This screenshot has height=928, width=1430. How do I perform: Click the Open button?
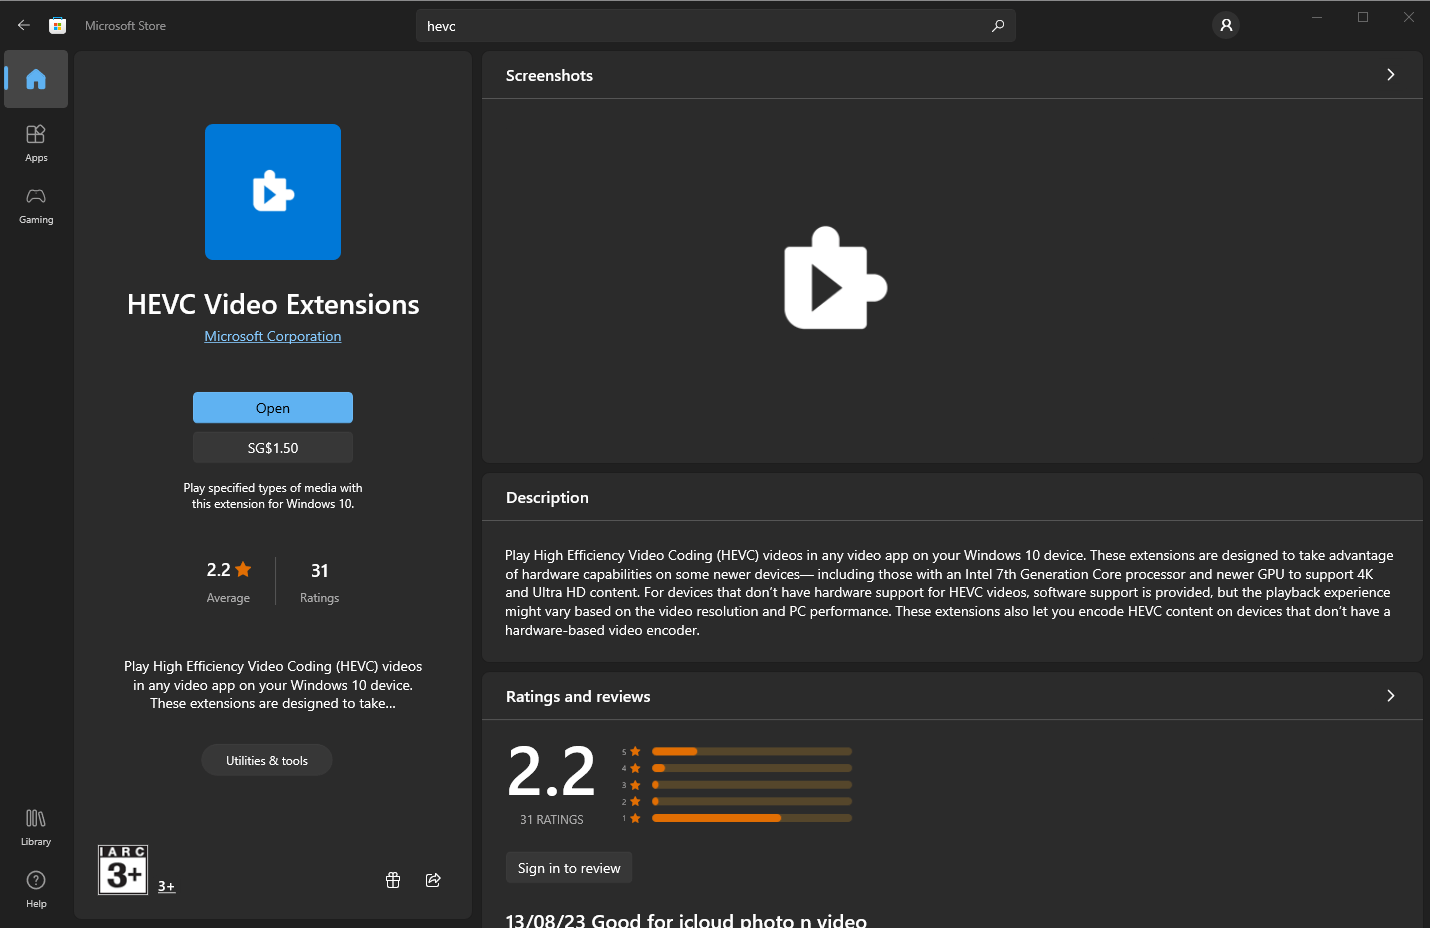273,408
